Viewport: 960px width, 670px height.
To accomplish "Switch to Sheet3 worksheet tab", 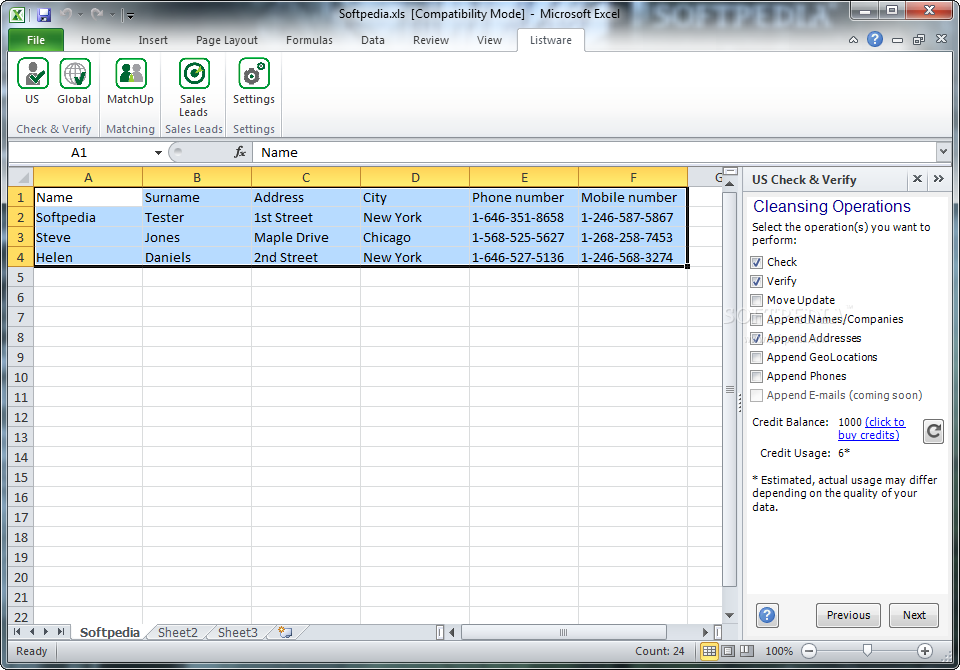I will click(238, 632).
